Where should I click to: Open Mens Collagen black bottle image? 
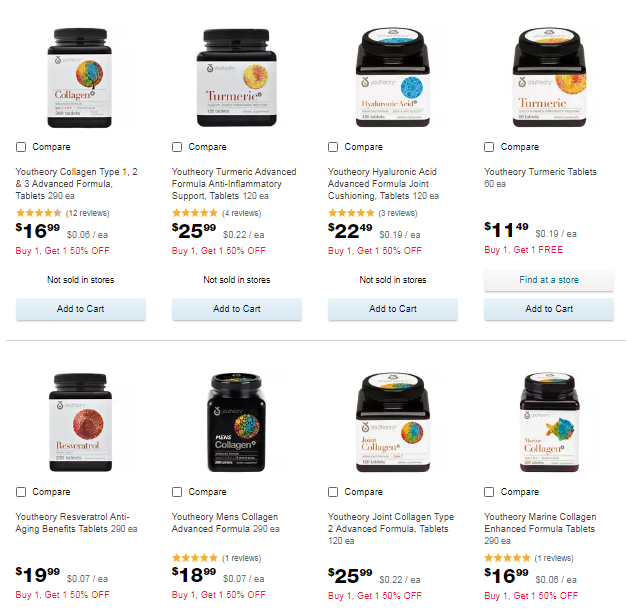[x=236, y=423]
